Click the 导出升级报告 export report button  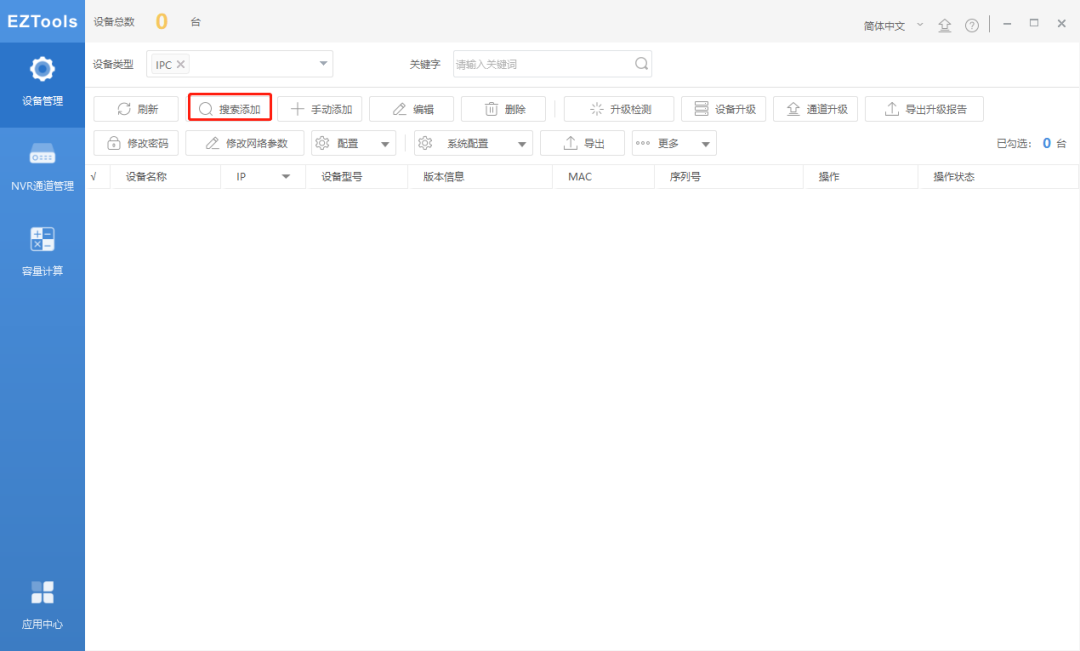tap(924, 108)
